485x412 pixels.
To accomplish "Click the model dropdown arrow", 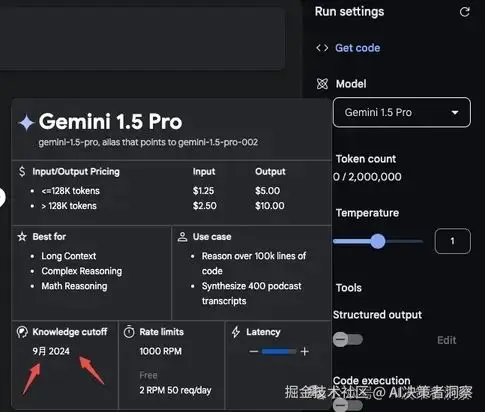I will 455,113.
